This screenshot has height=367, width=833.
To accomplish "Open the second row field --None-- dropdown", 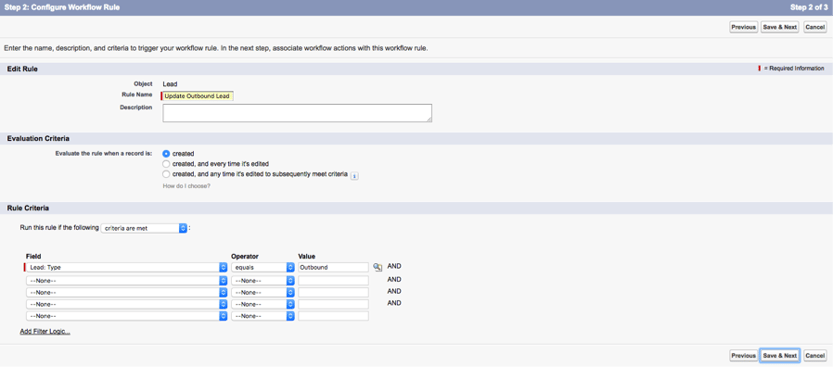I will 126,280.
